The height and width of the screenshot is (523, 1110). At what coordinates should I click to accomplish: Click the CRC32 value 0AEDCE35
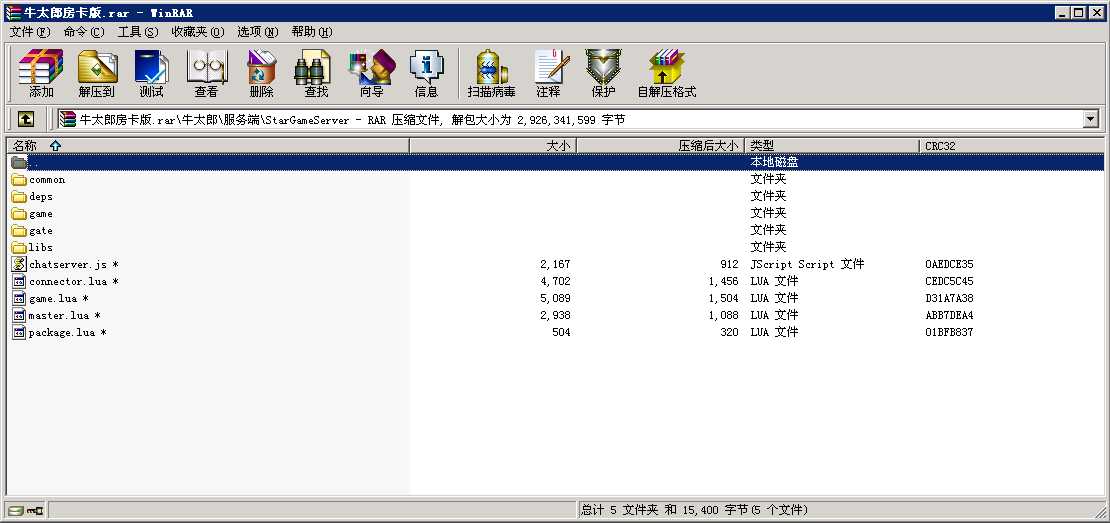(949, 265)
